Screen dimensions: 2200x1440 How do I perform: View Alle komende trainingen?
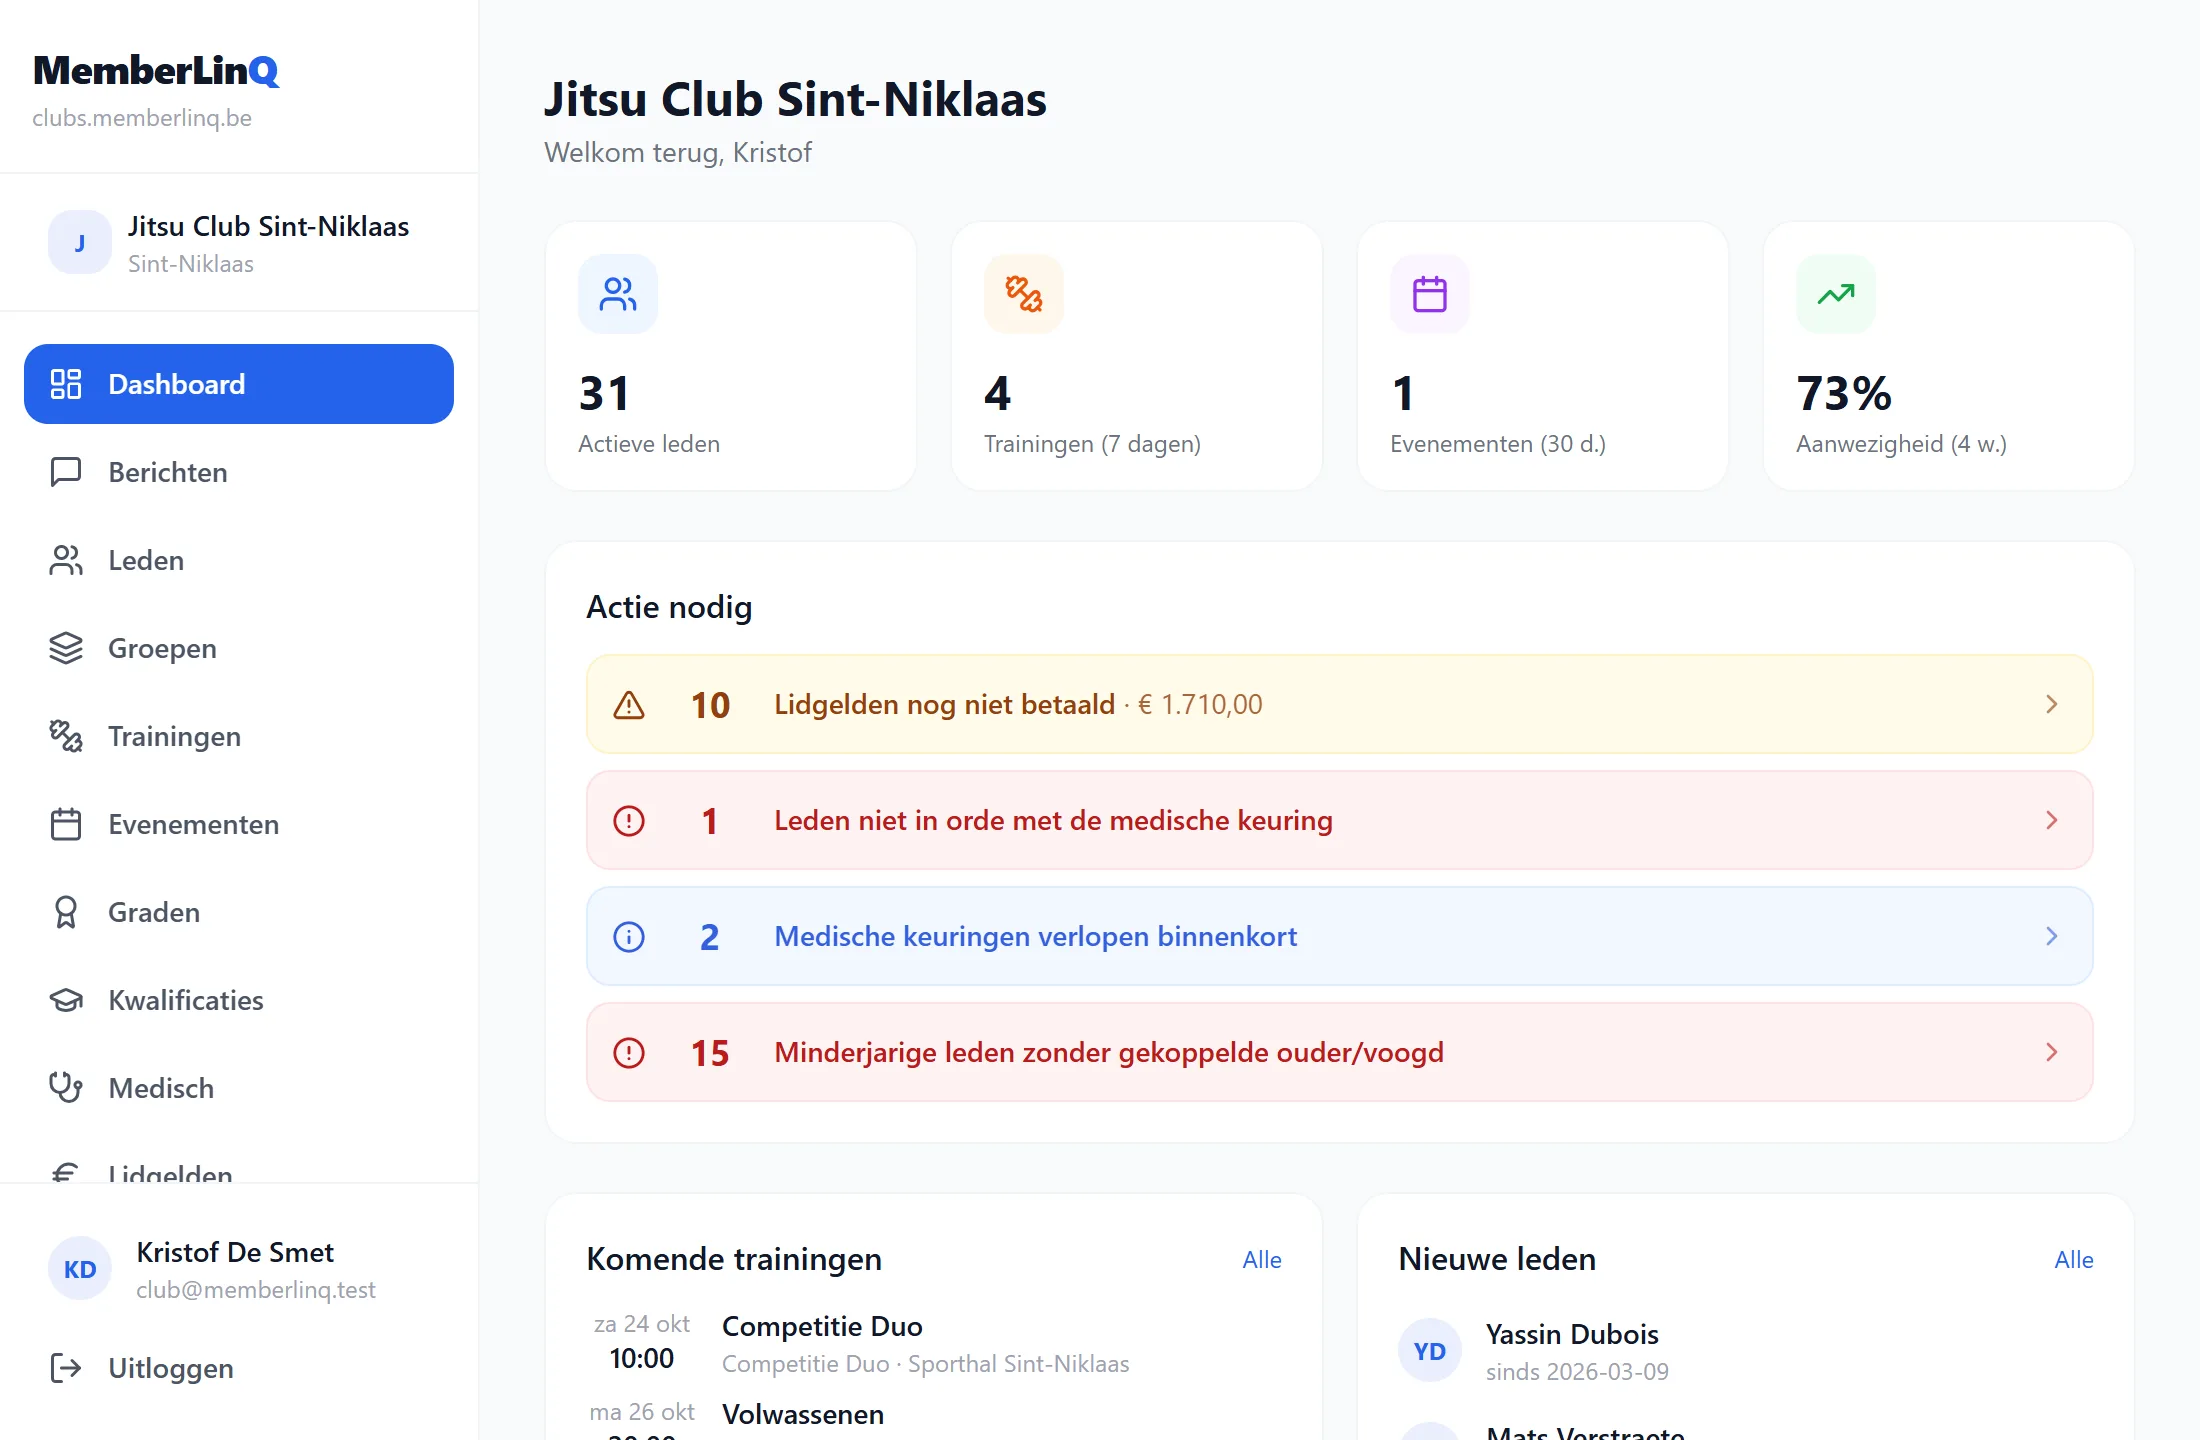point(1262,1260)
